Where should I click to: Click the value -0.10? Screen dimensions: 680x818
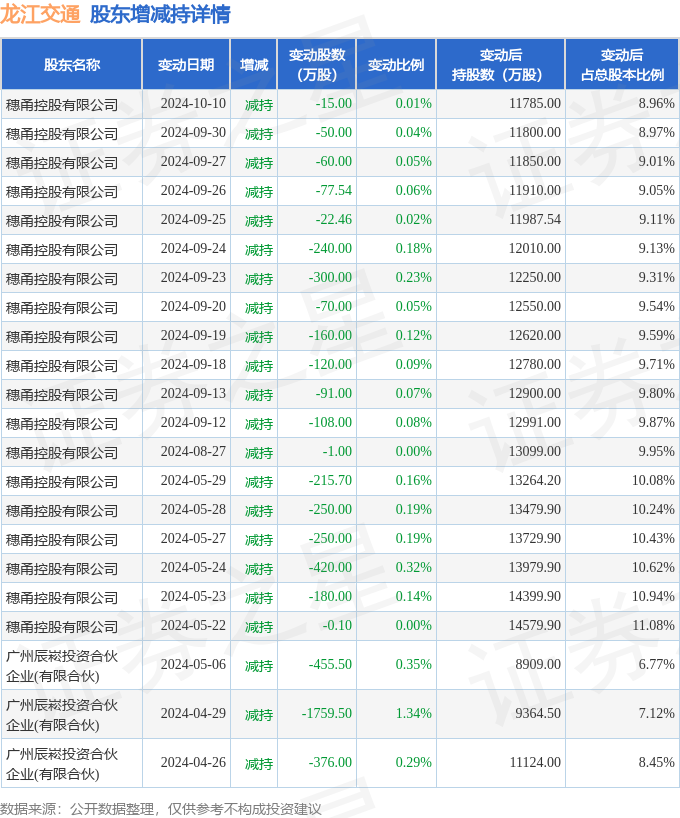pos(337,625)
